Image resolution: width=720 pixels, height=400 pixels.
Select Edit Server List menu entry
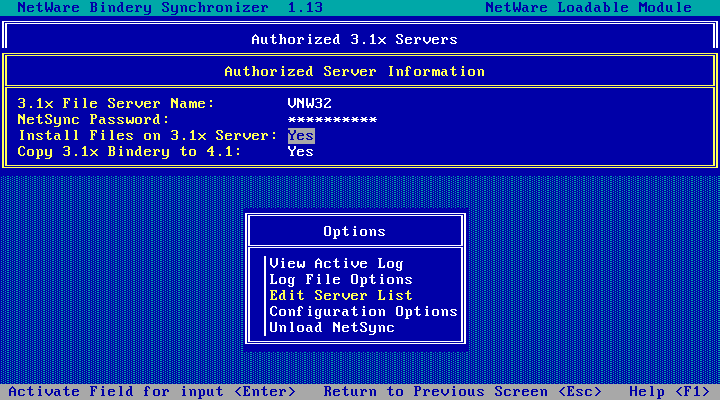341,295
